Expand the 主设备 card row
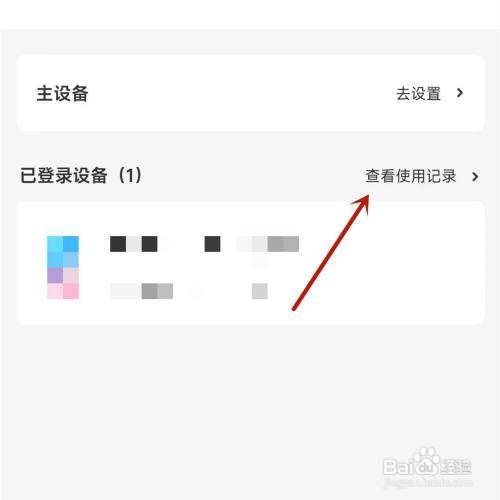The height and width of the screenshot is (500, 500). [x=250, y=93]
